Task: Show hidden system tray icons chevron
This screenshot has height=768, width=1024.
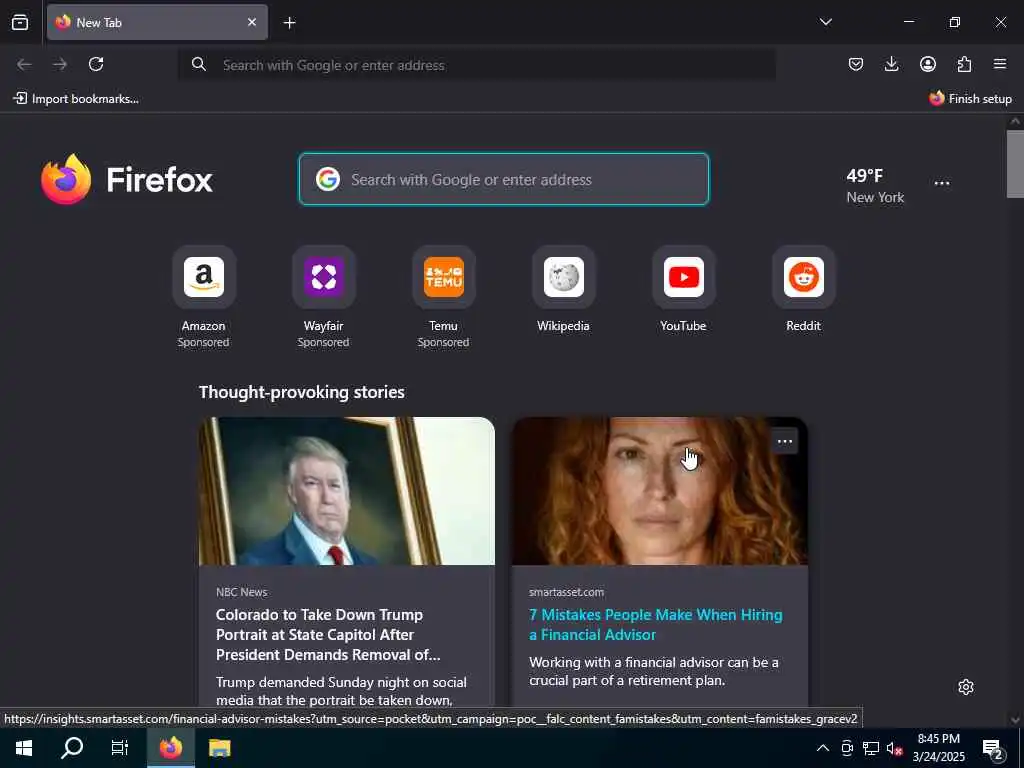Action: click(823, 748)
